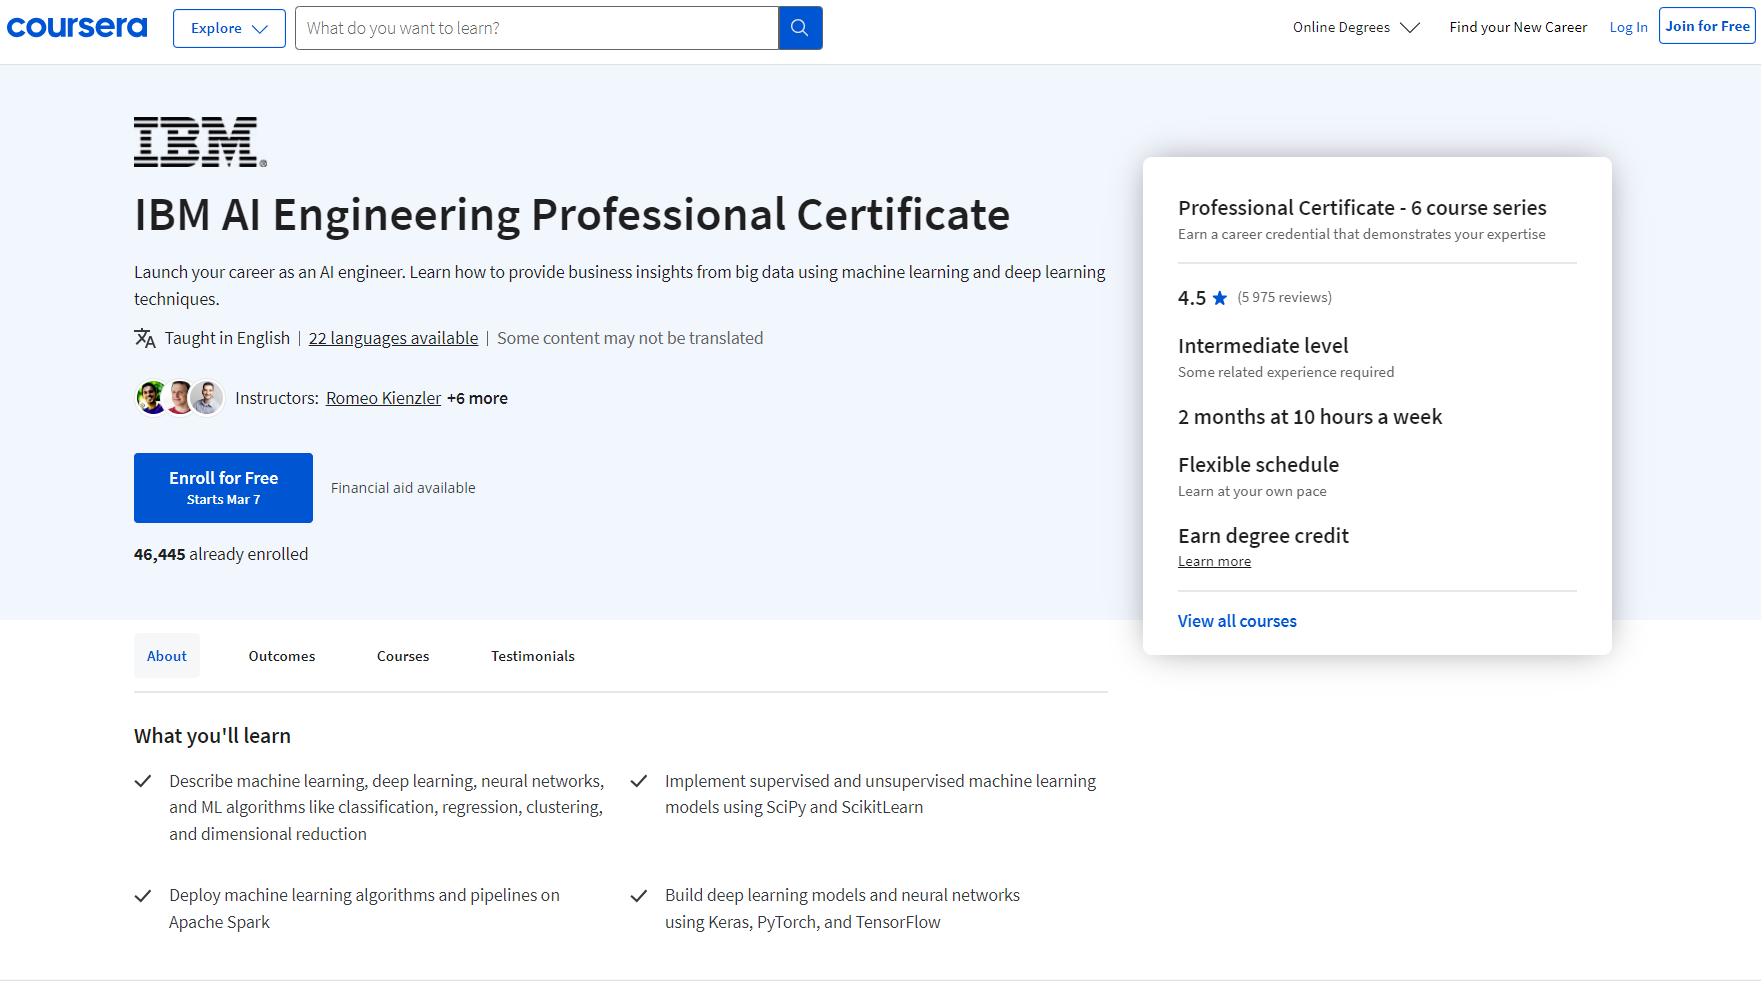Click Learn more under Earn degree credit

pyautogui.click(x=1214, y=561)
